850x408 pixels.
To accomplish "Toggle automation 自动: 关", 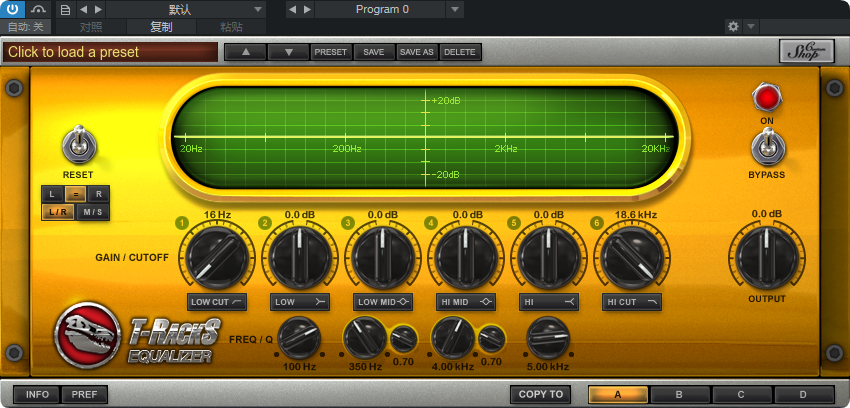I will click(x=25, y=27).
